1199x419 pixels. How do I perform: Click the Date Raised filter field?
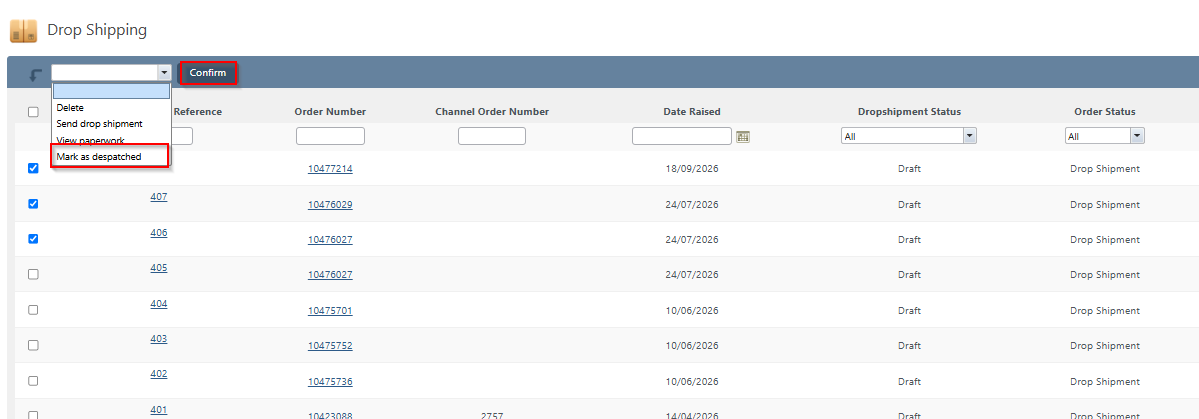682,136
